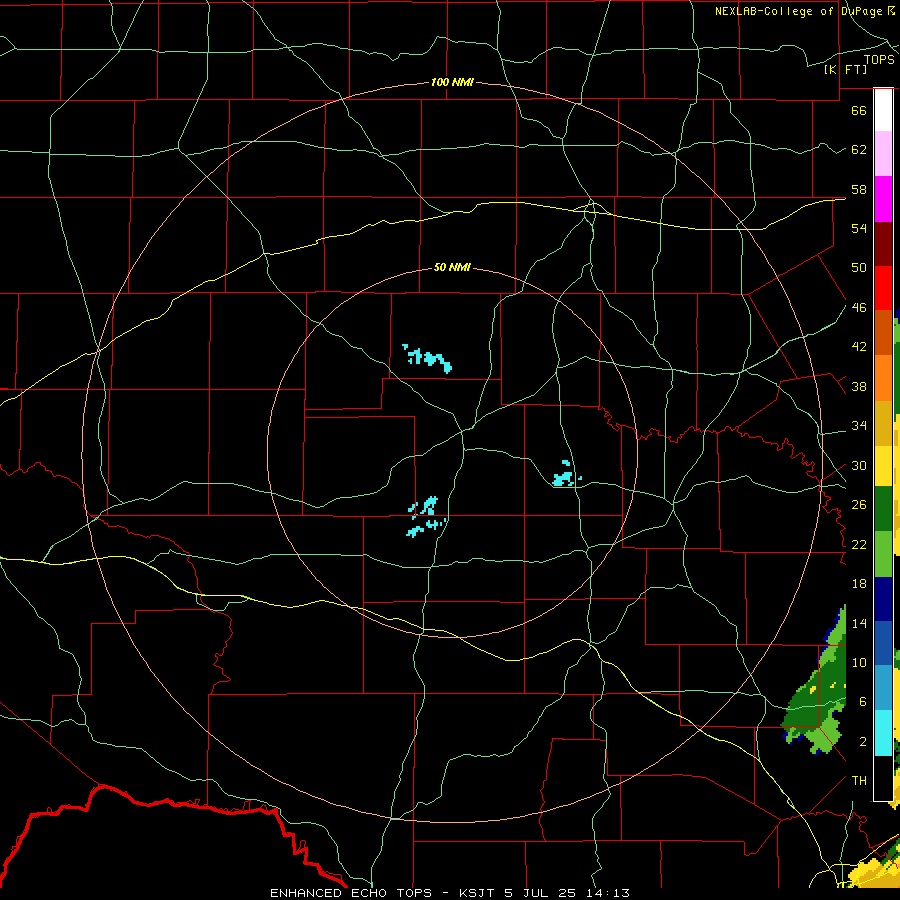Click the 100 NMI range ring label
Image resolution: width=900 pixels, height=900 pixels.
point(452,82)
